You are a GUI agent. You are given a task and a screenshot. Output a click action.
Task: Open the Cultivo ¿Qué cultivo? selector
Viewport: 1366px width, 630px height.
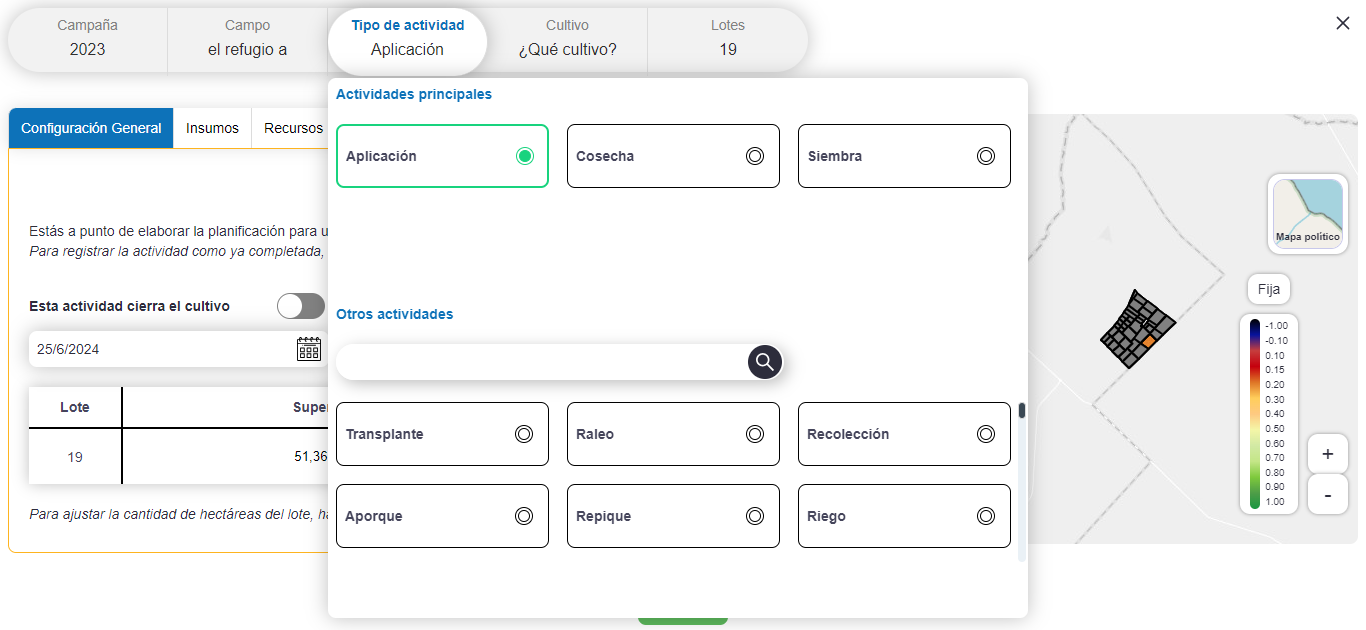pyautogui.click(x=567, y=40)
